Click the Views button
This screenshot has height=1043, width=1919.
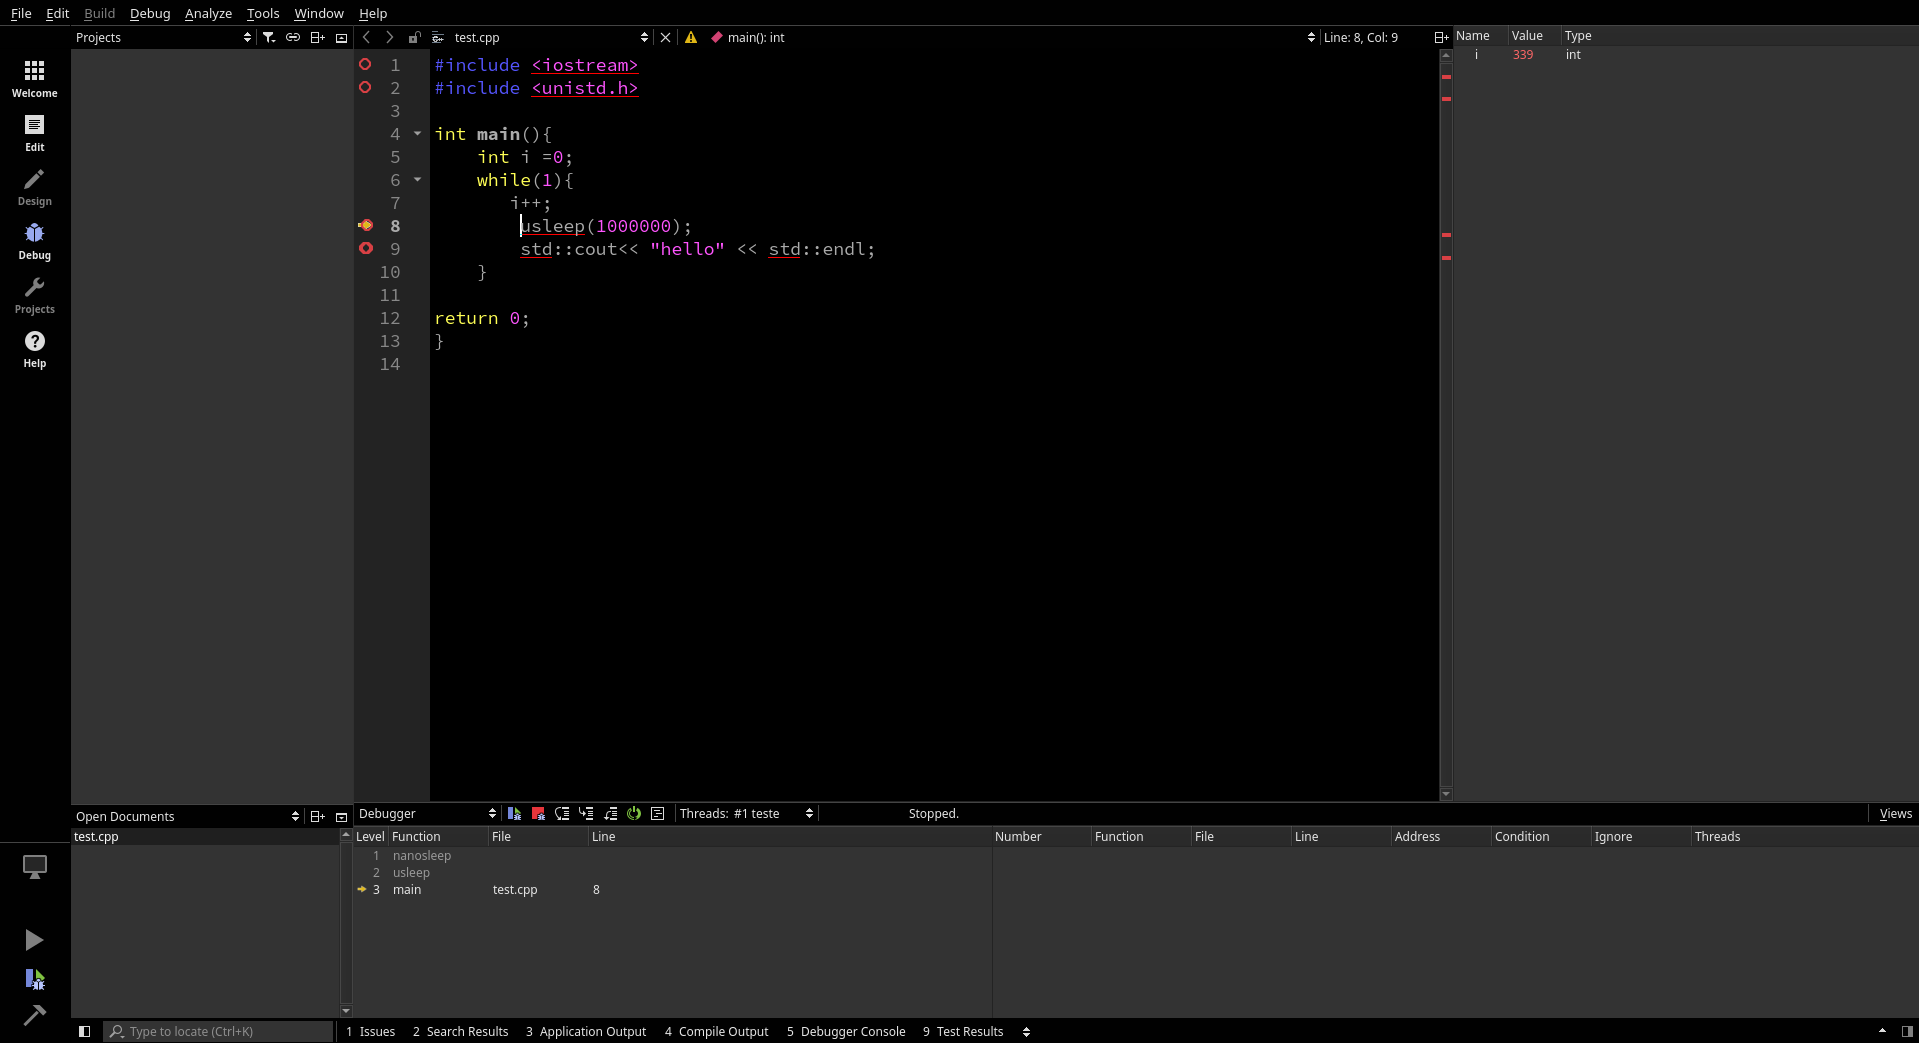click(x=1895, y=813)
